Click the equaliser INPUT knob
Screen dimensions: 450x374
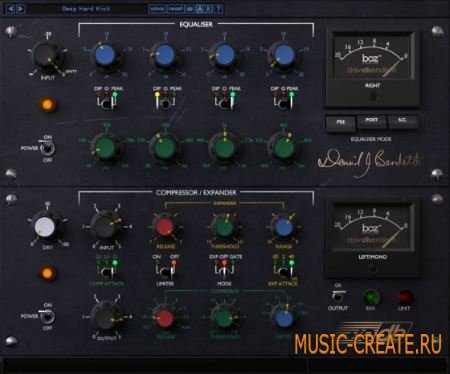[x=46, y=56]
